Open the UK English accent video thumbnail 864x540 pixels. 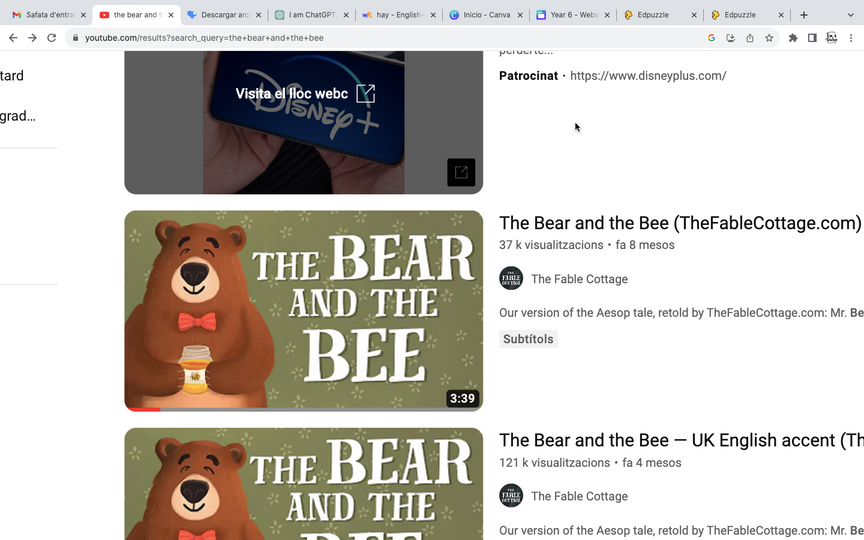(x=304, y=484)
